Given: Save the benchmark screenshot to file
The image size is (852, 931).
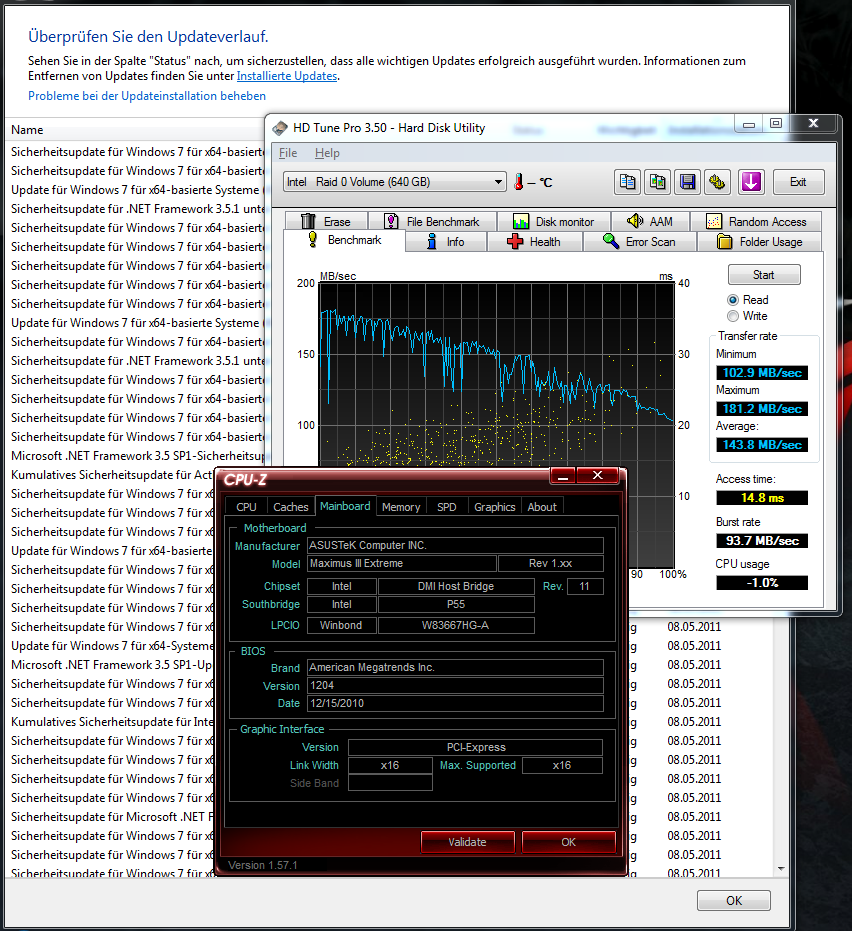Looking at the screenshot, I should (687, 181).
